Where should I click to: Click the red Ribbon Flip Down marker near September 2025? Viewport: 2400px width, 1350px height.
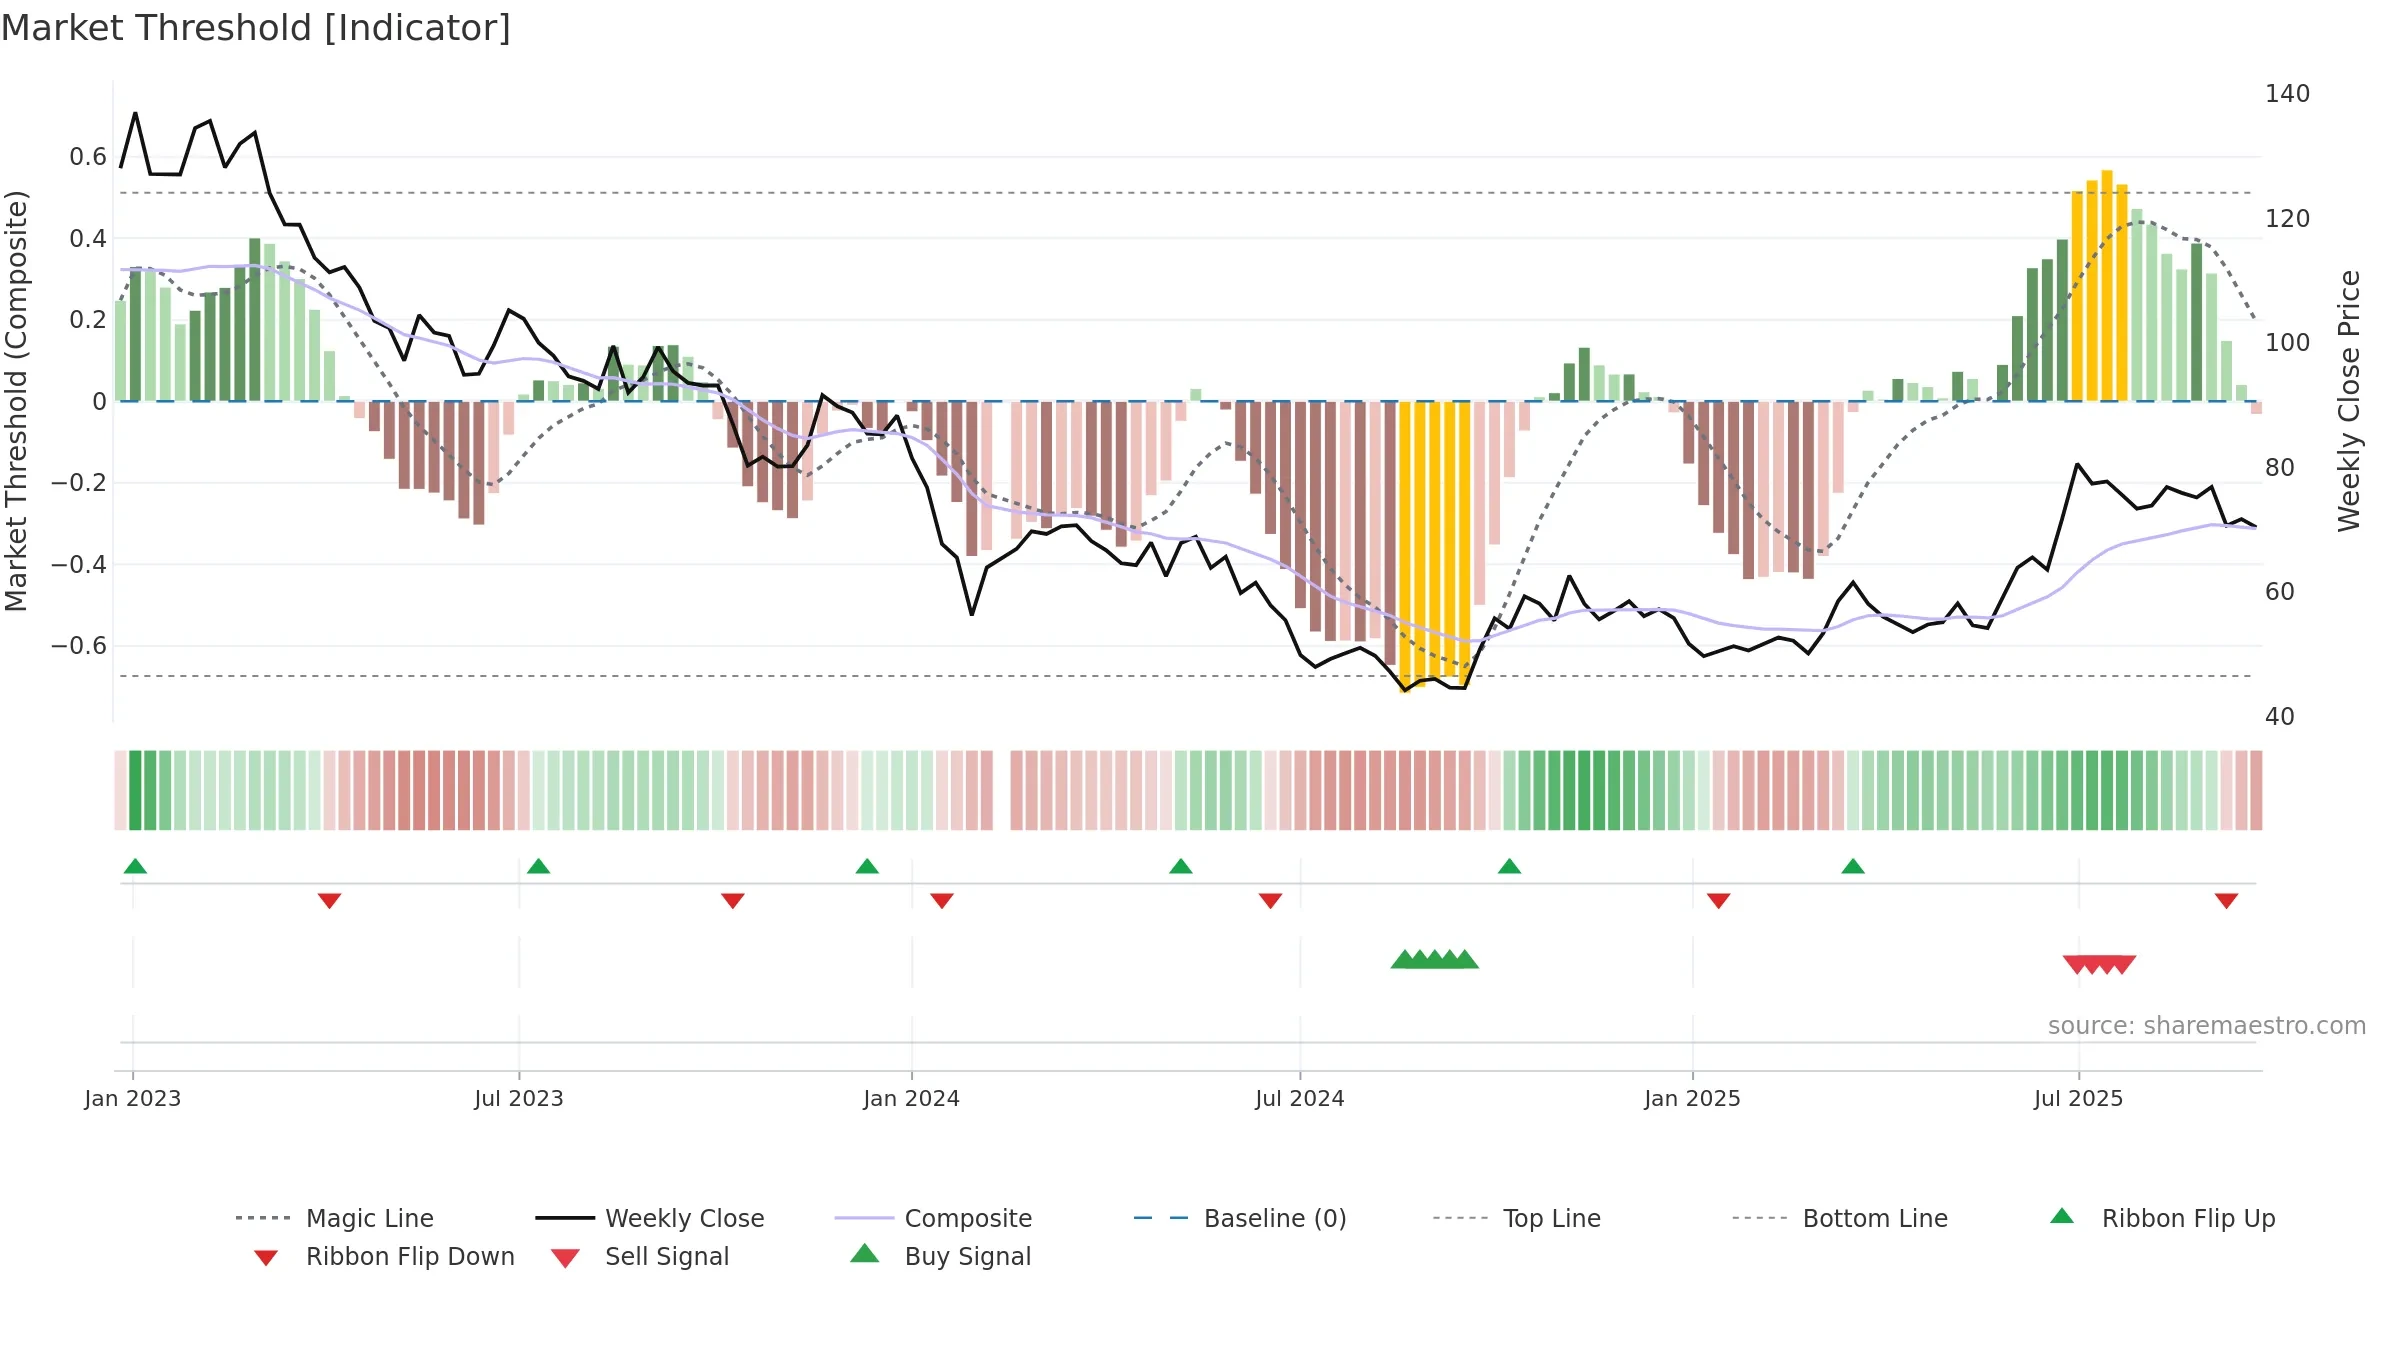pyautogui.click(x=2226, y=901)
